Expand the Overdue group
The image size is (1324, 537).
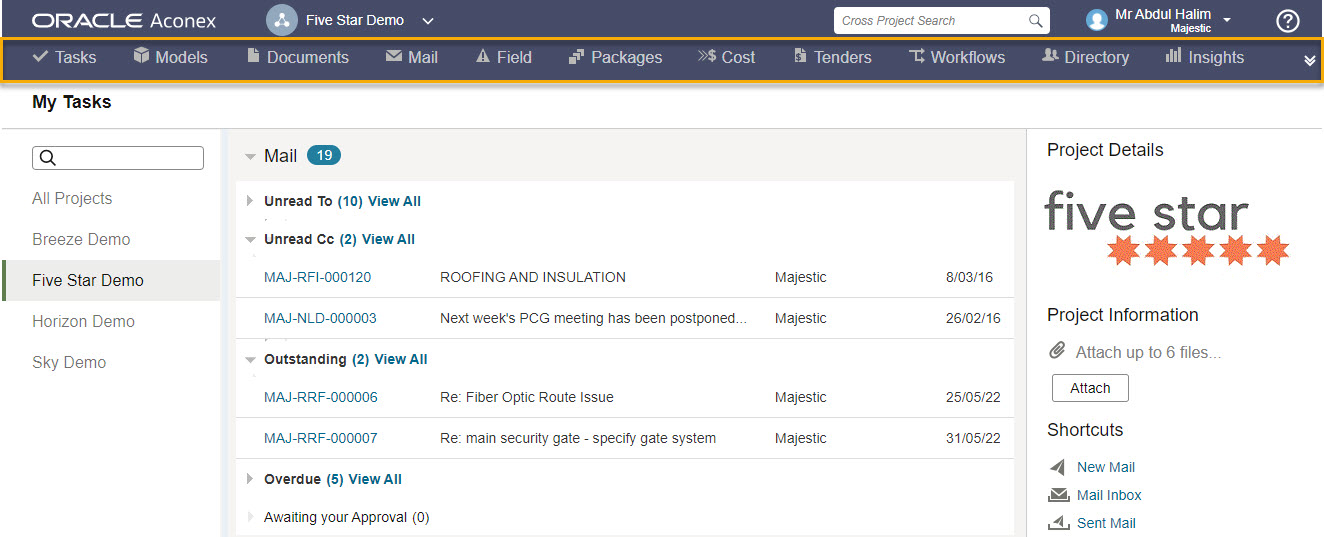[x=250, y=479]
